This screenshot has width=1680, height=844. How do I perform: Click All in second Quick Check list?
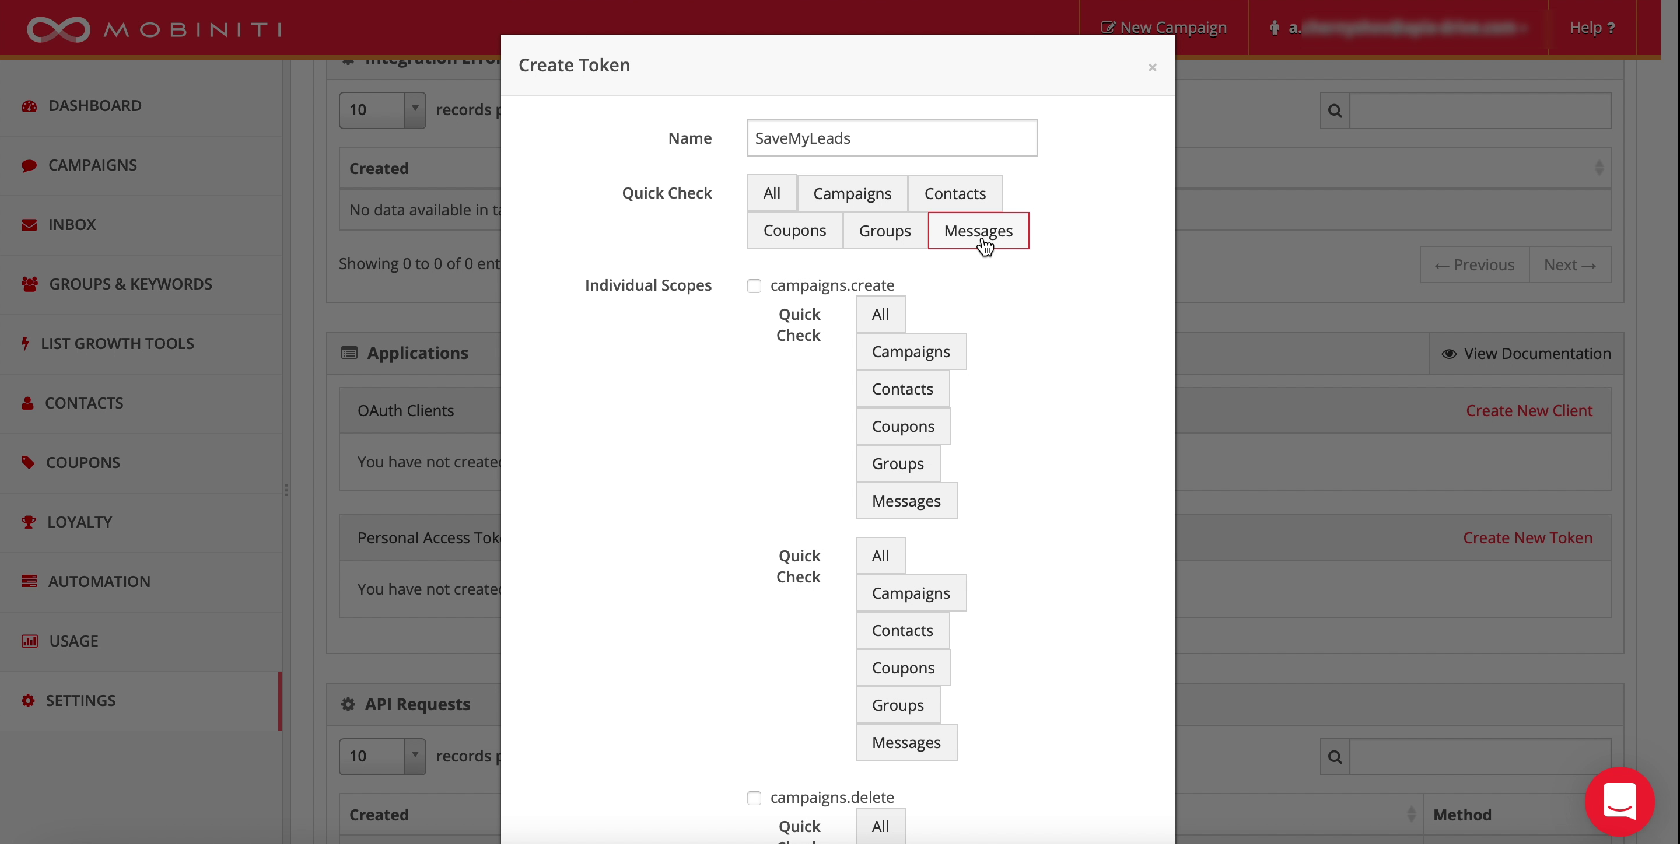pyautogui.click(x=880, y=556)
